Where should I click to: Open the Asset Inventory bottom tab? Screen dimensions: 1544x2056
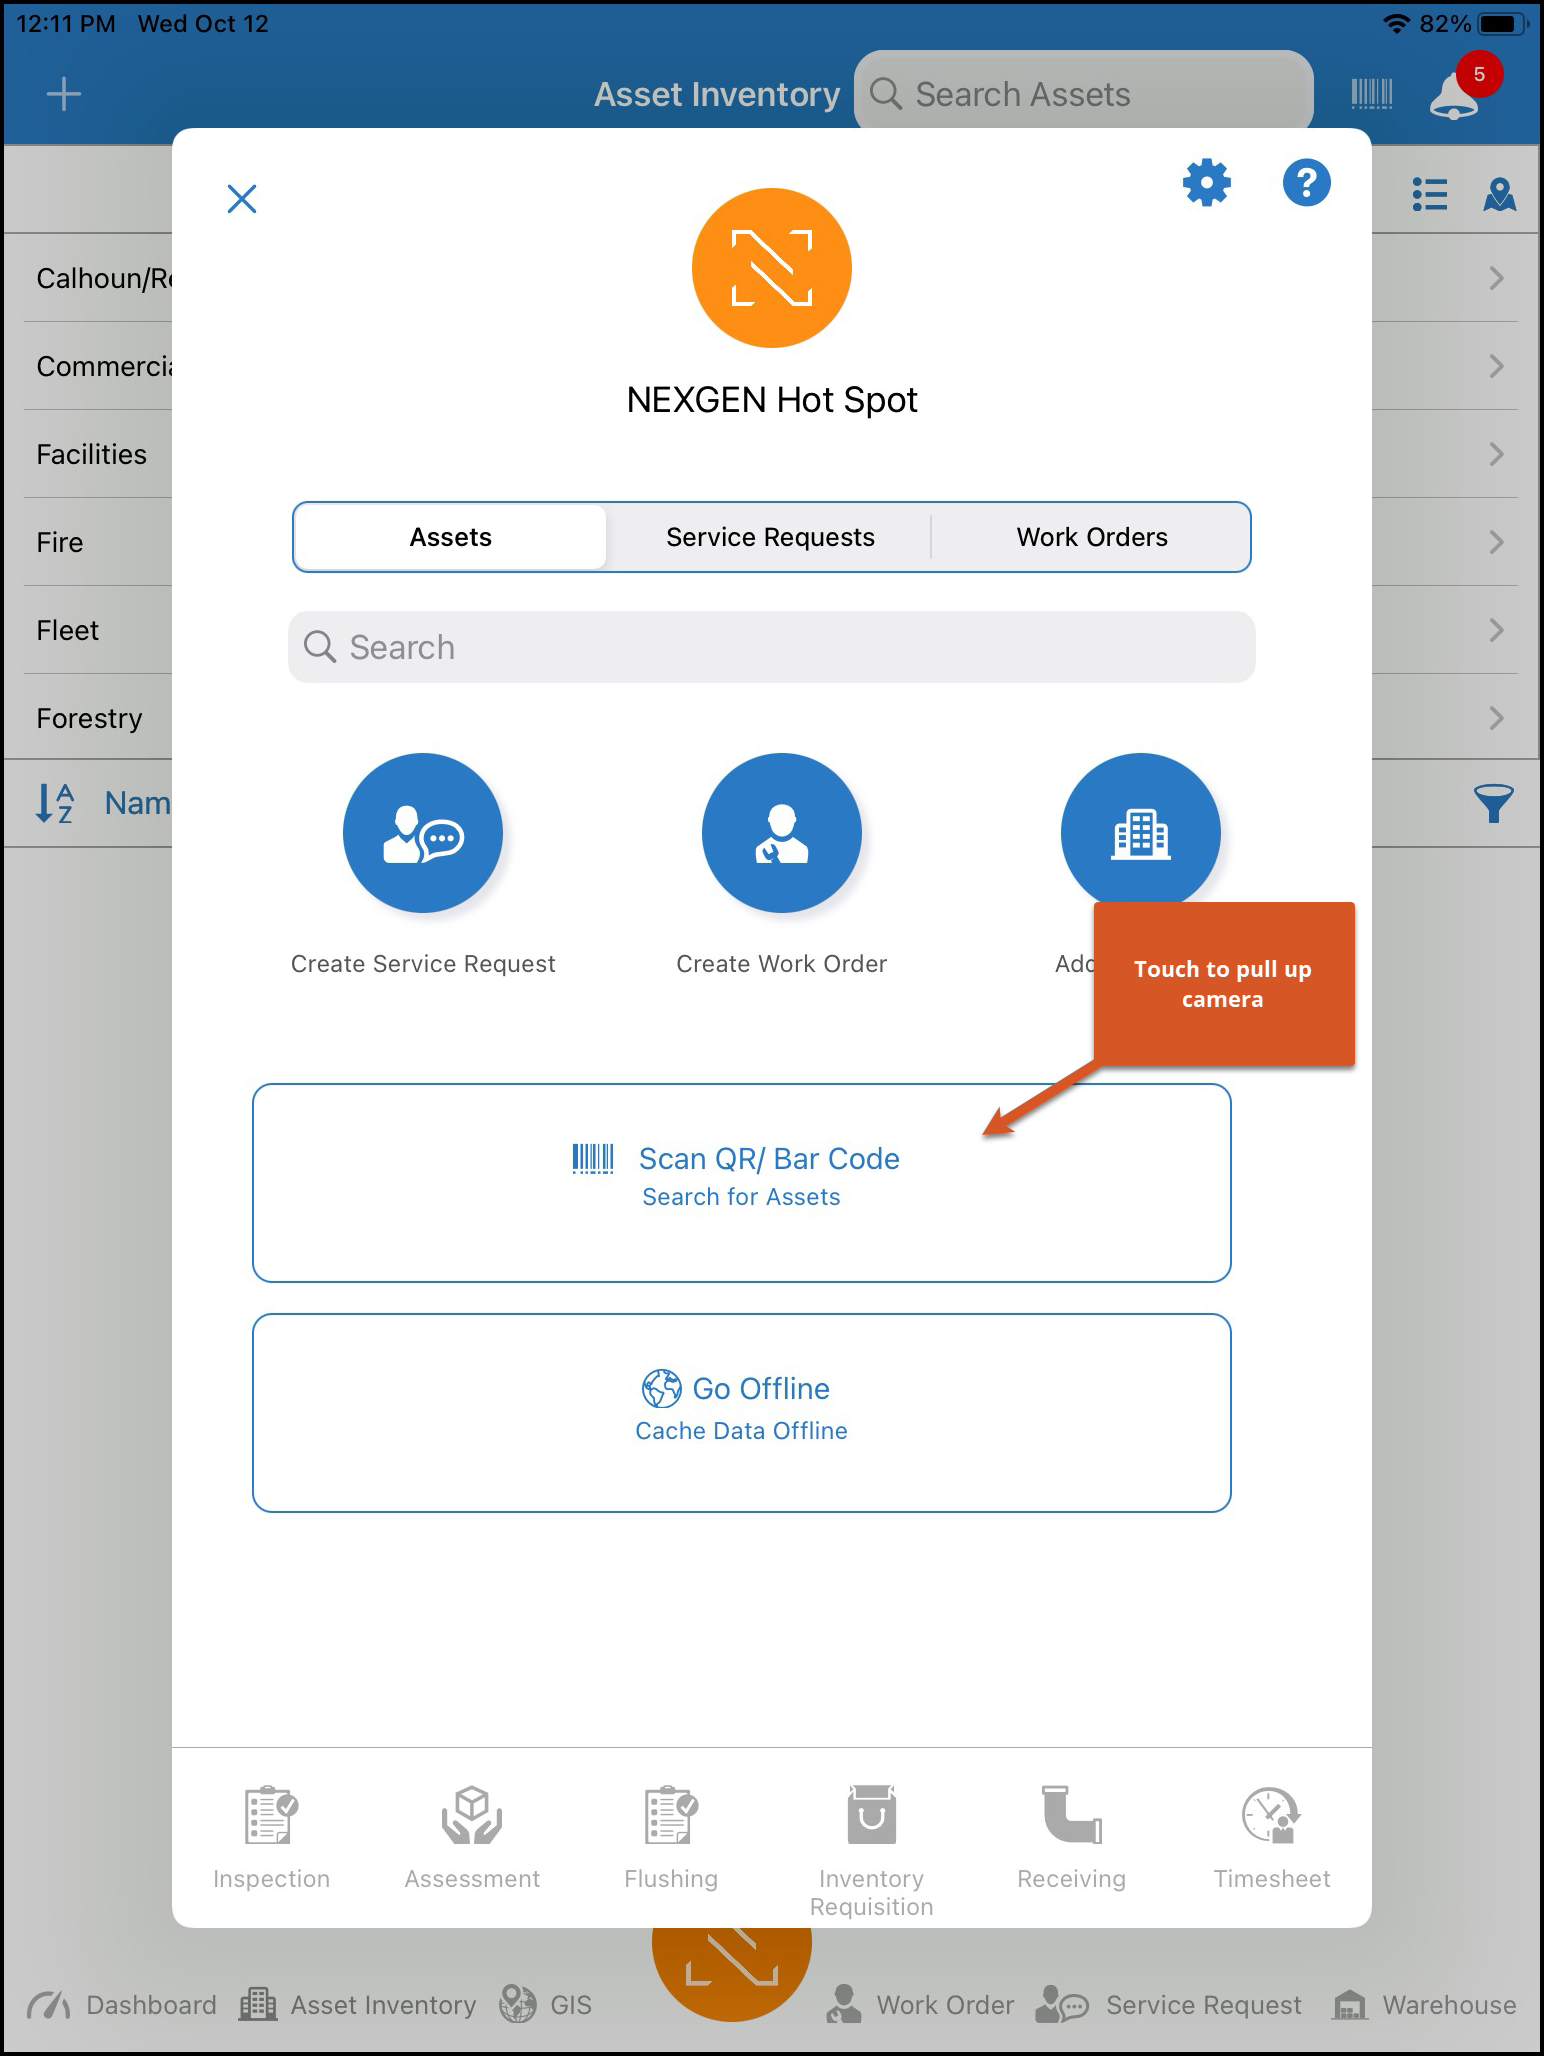[x=357, y=2005]
